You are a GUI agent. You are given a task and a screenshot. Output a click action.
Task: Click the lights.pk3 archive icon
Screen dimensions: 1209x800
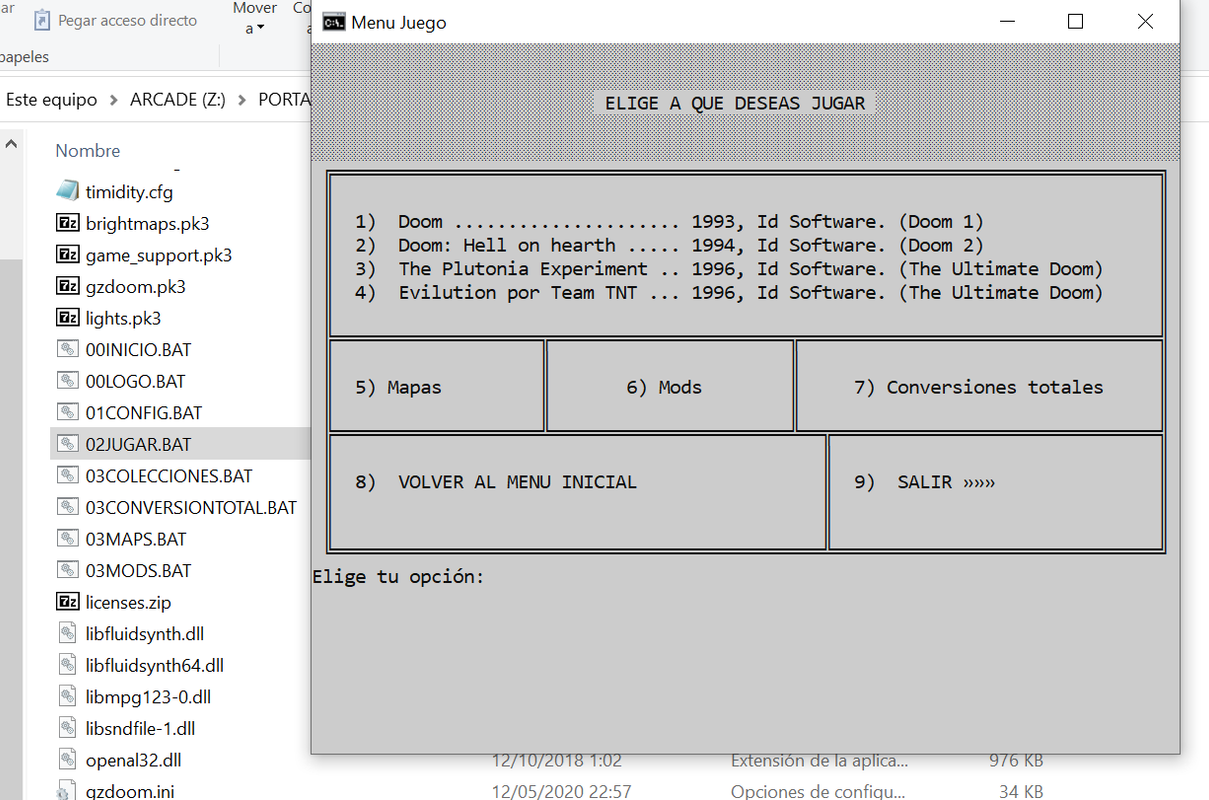point(67,318)
